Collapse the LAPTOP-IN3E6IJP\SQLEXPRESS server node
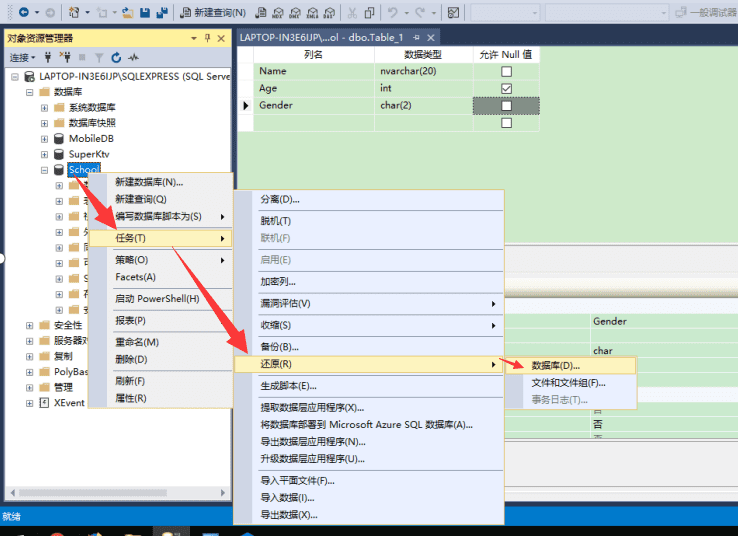Viewport: 738px width, 536px height. click(x=15, y=76)
